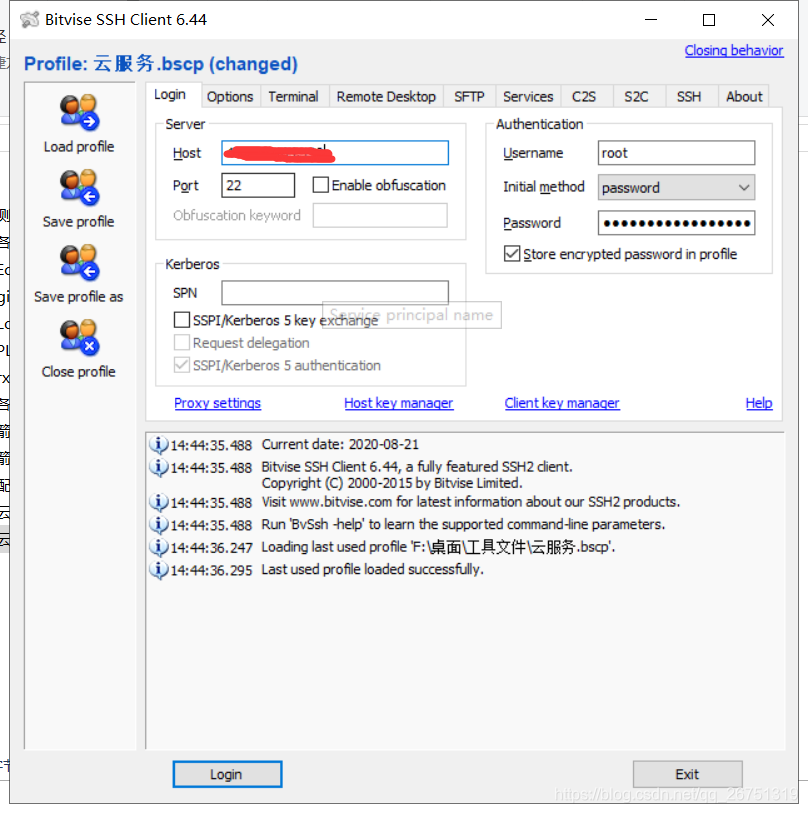Click the Password field

676,223
